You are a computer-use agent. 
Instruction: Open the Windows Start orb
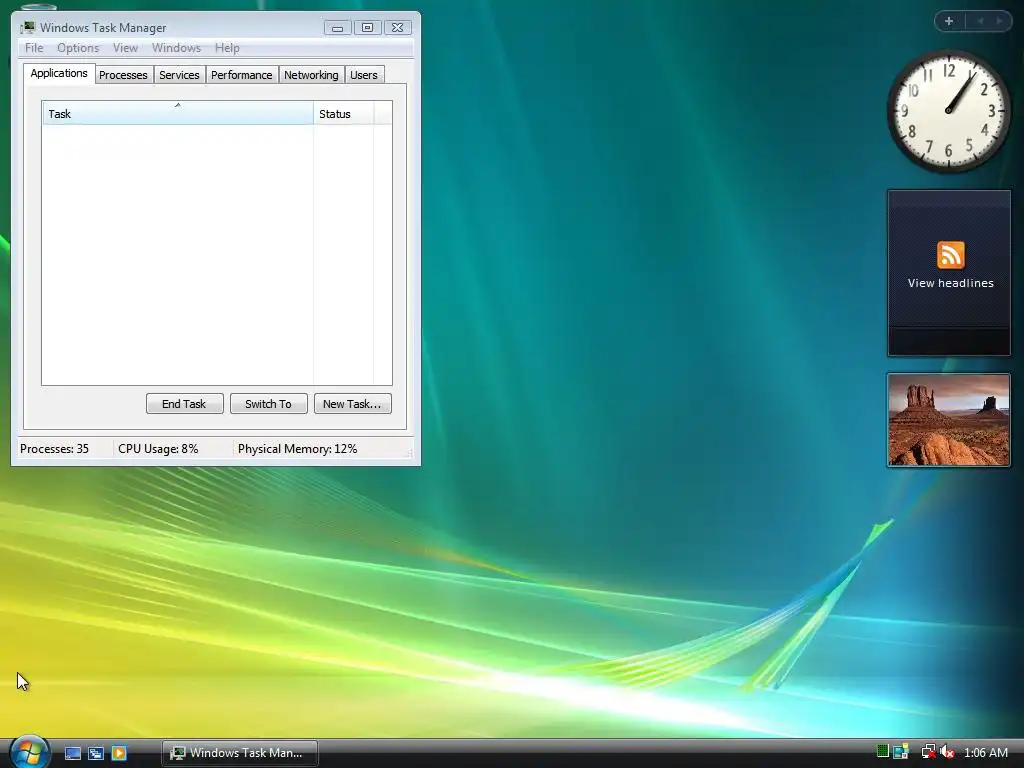coord(29,752)
